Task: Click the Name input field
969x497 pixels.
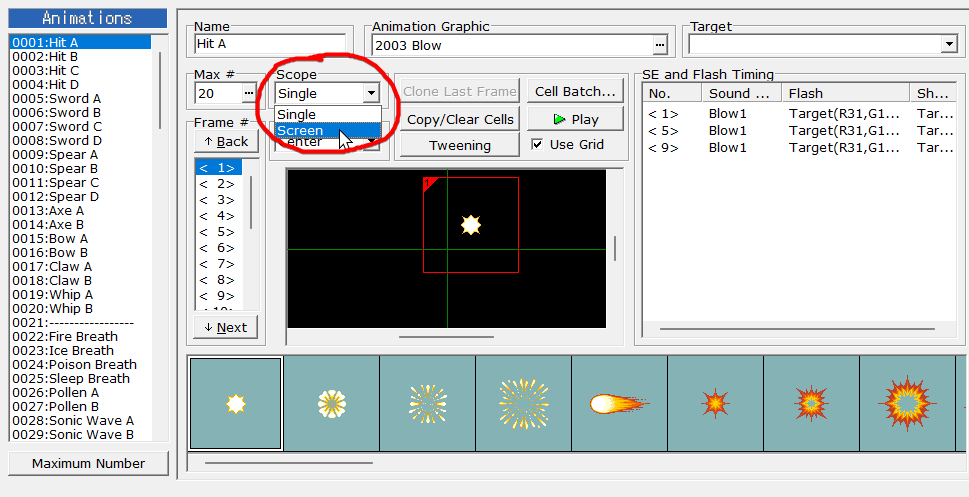Action: coord(270,45)
